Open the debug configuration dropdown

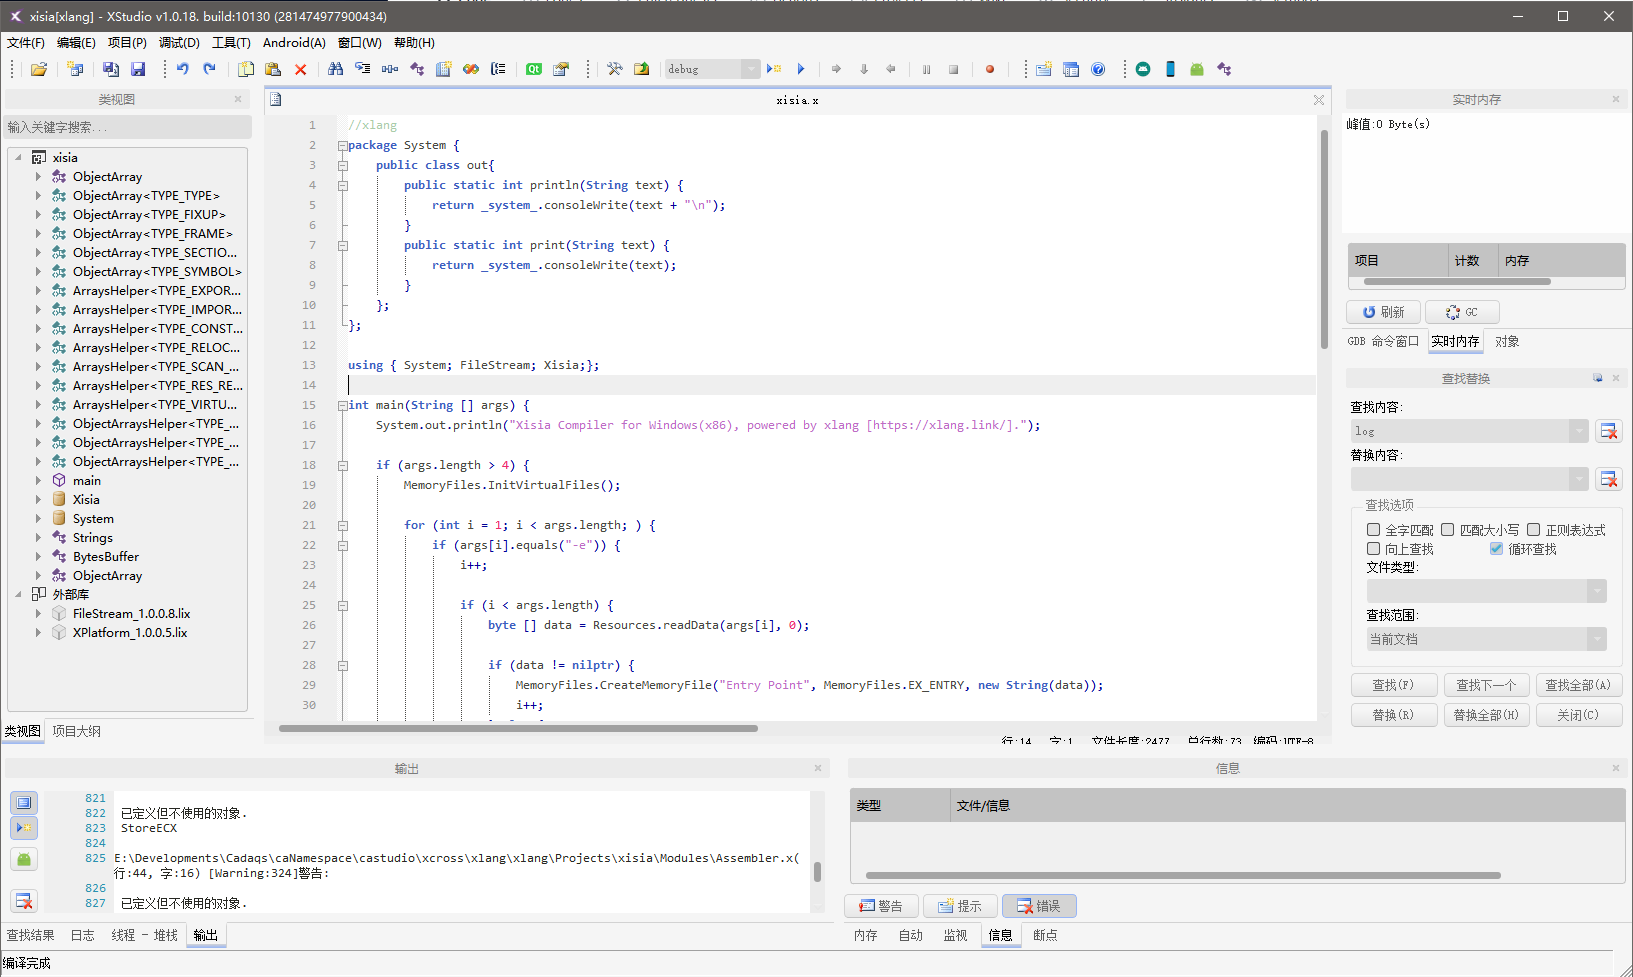coord(750,69)
